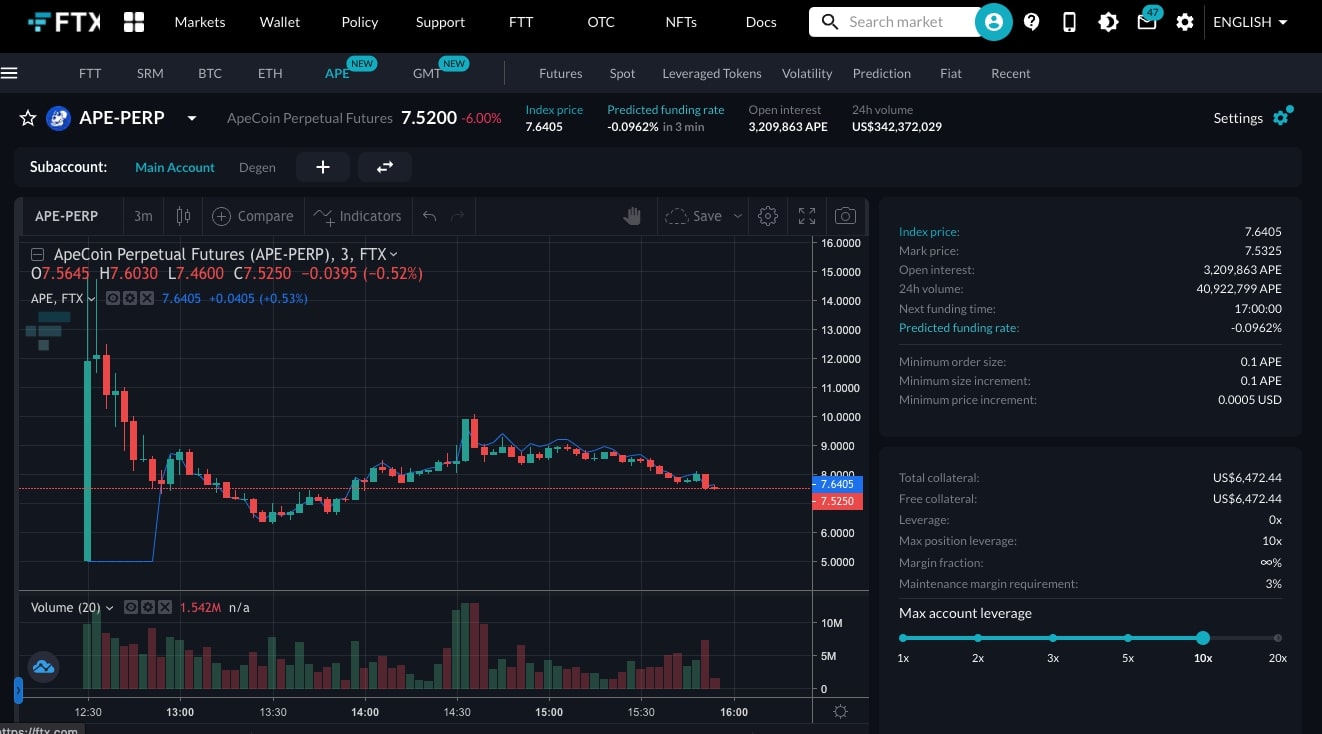Change the 3m chart interval
Viewport: 1322px width, 734px height.
(x=143, y=216)
